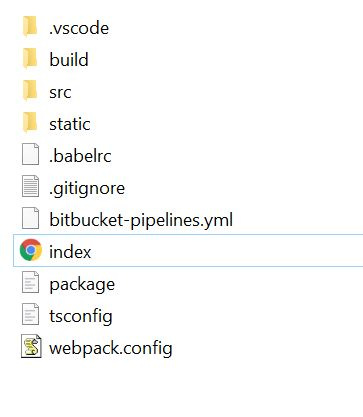Select the .vscode folder icon
The height and width of the screenshot is (417, 363).
click(30, 27)
